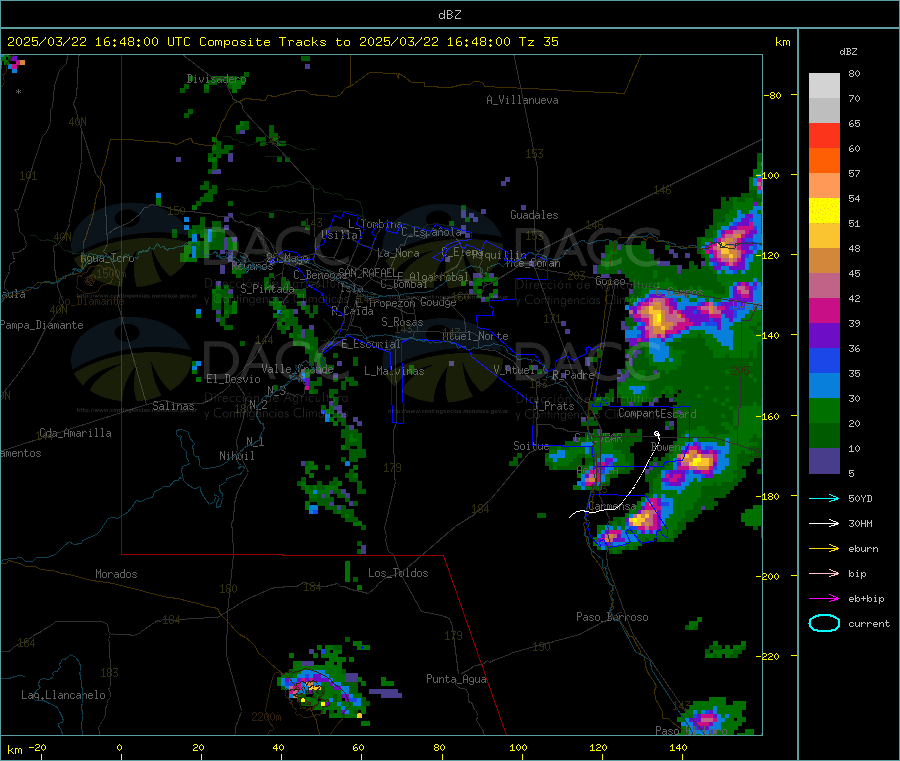Click the 'L_Malvinas' label

point(394,371)
